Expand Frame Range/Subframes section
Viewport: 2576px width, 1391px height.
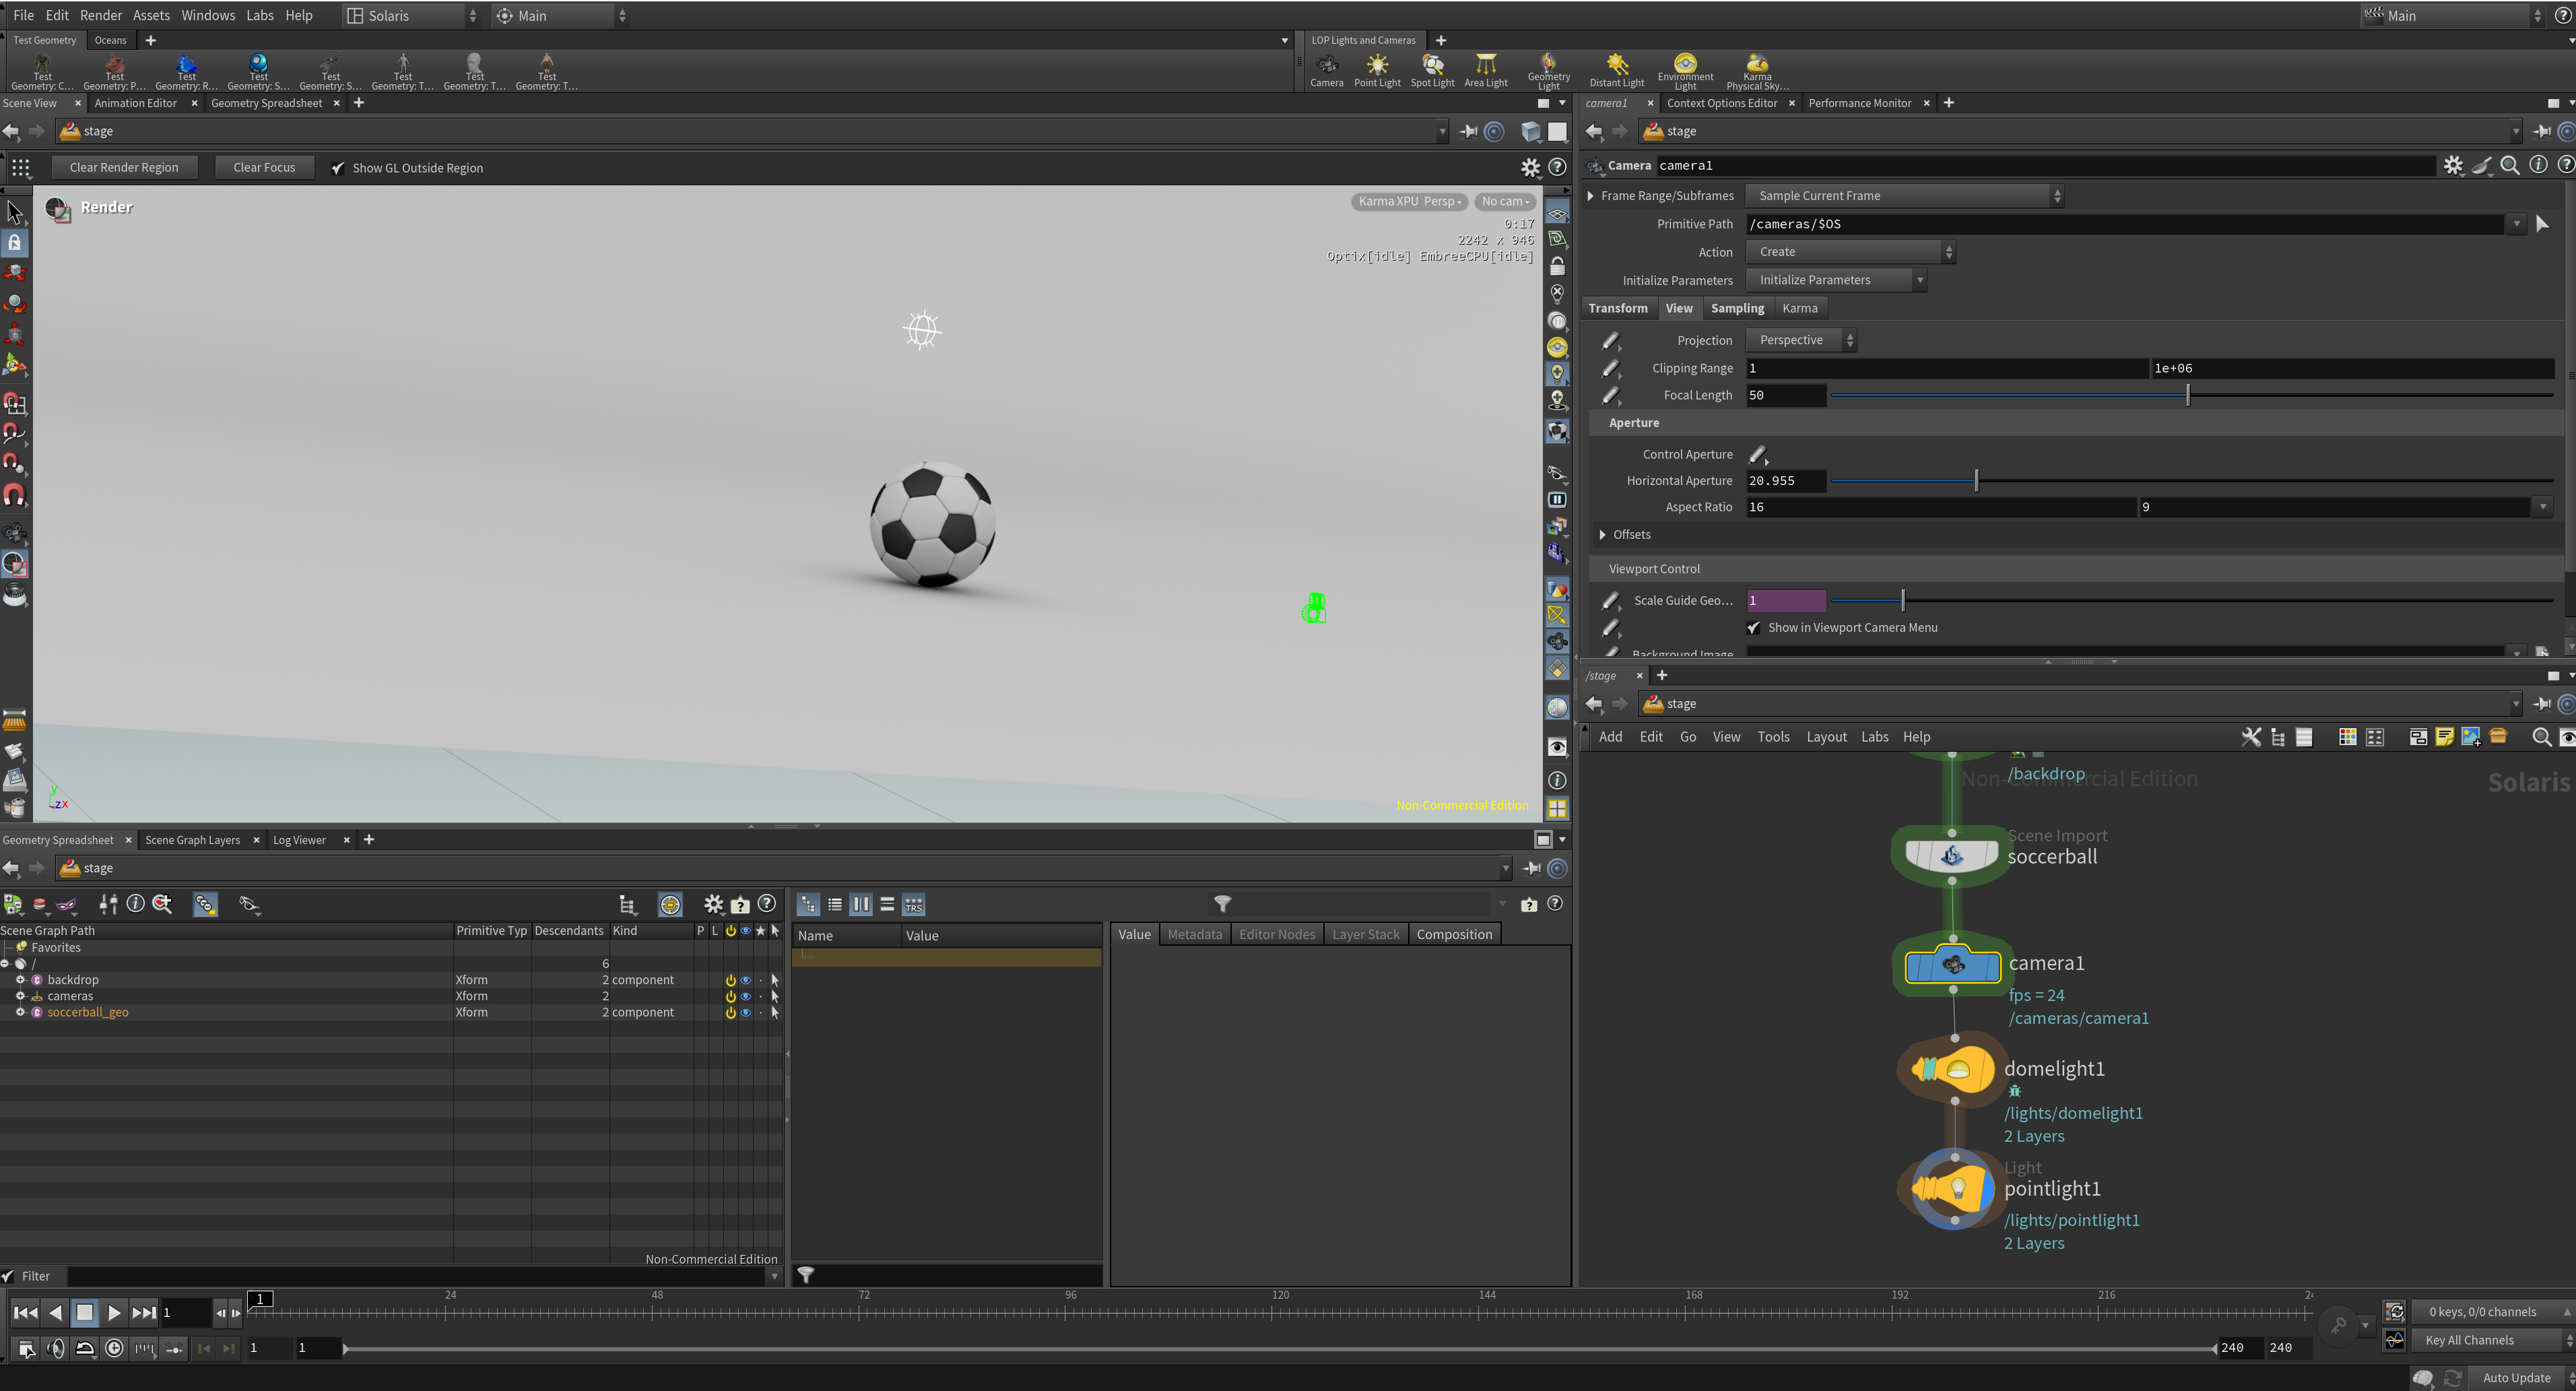pyautogui.click(x=1590, y=196)
